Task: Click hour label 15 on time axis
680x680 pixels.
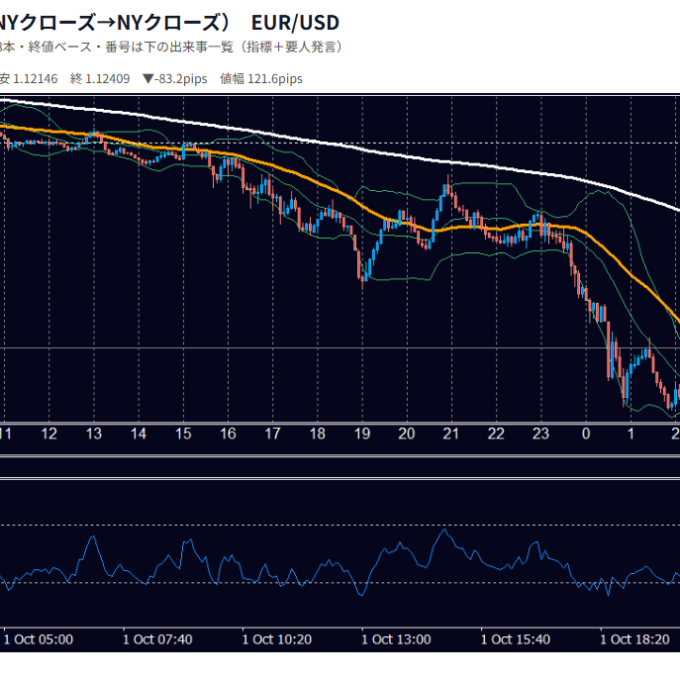Action: point(183,434)
